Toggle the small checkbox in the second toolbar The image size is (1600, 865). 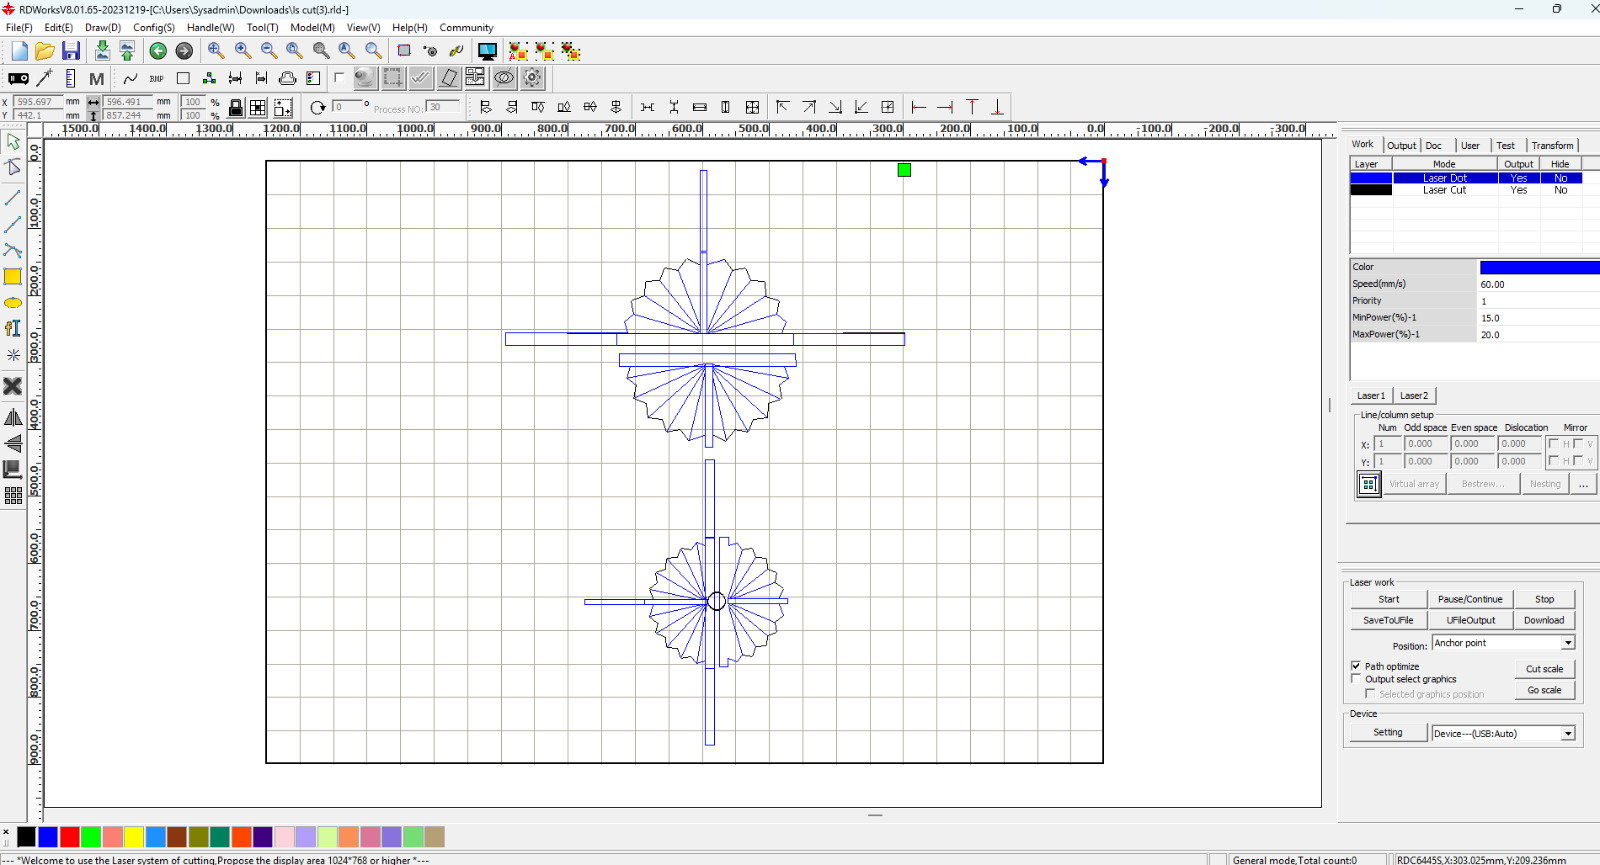pos(339,77)
